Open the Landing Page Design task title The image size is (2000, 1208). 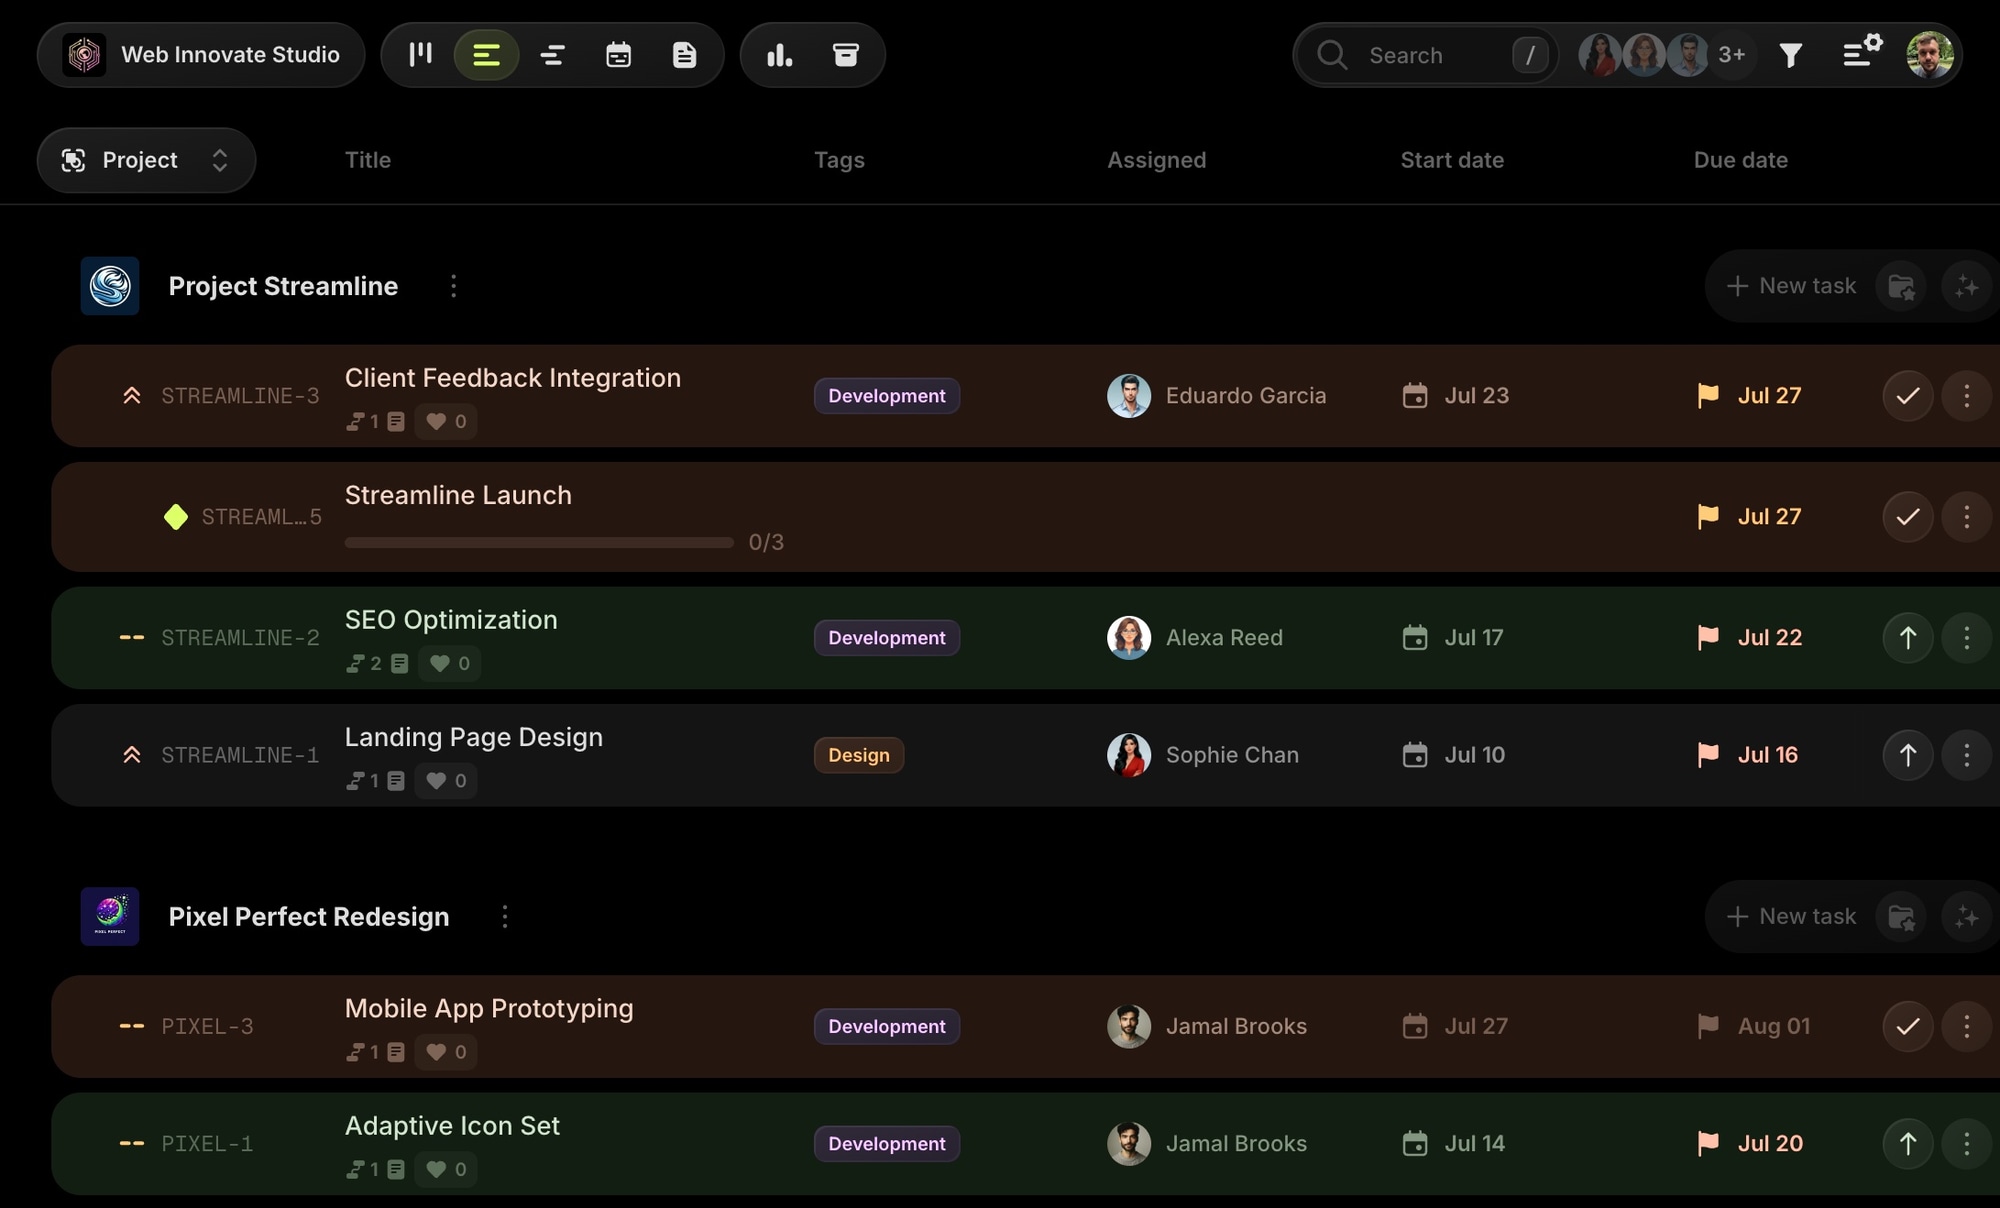coord(474,737)
